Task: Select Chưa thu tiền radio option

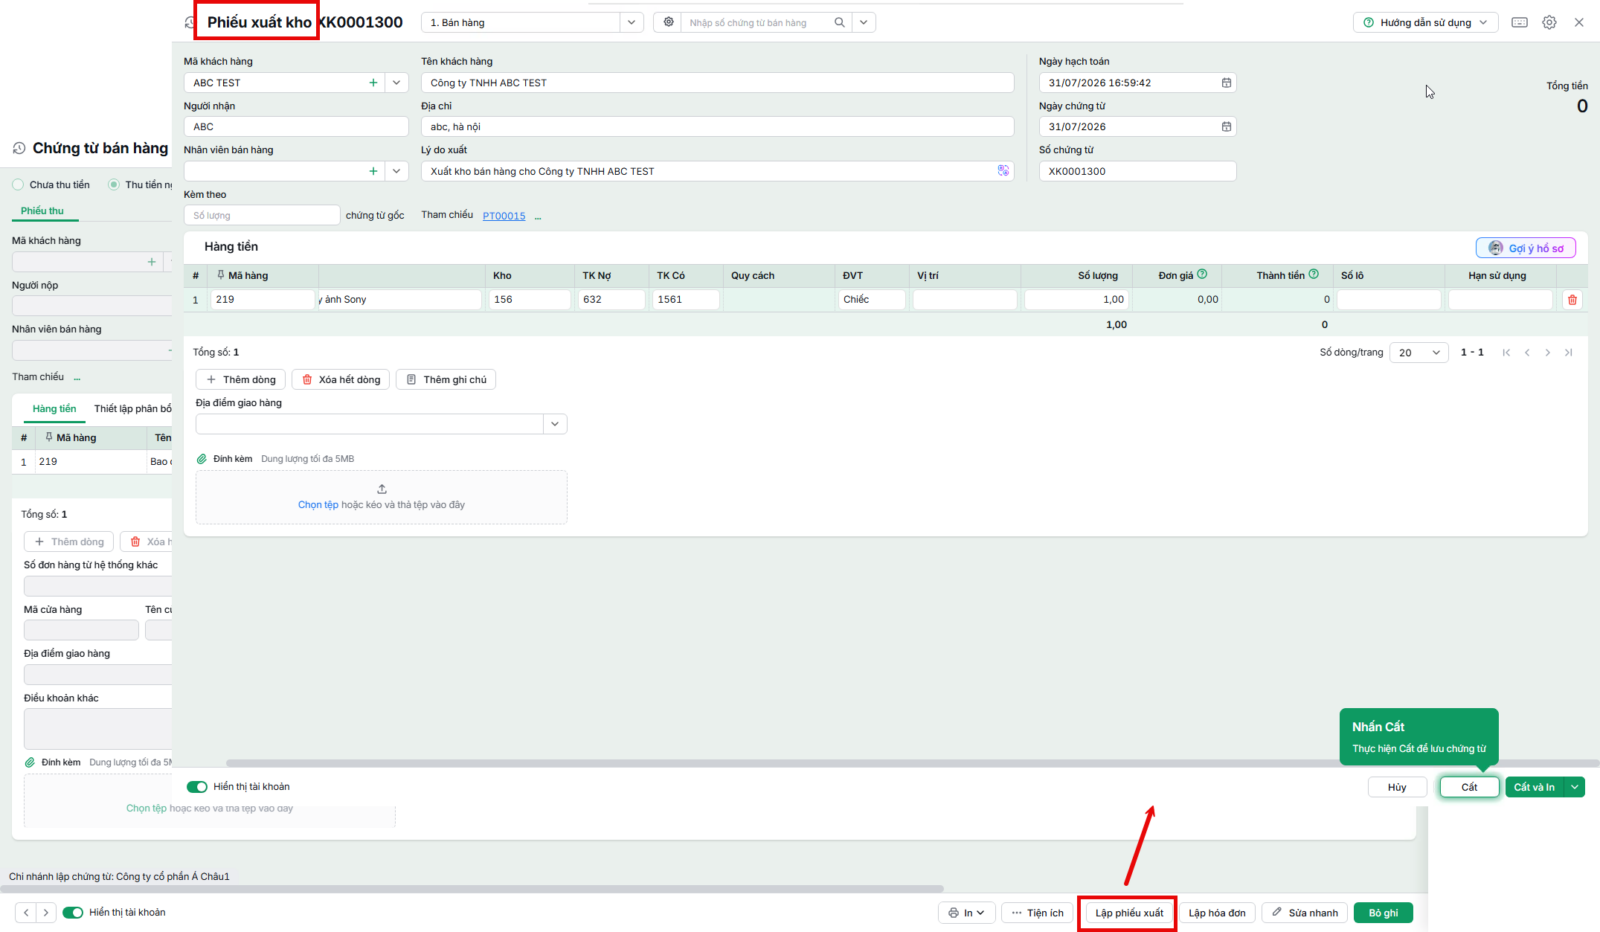Action: tap(18, 185)
